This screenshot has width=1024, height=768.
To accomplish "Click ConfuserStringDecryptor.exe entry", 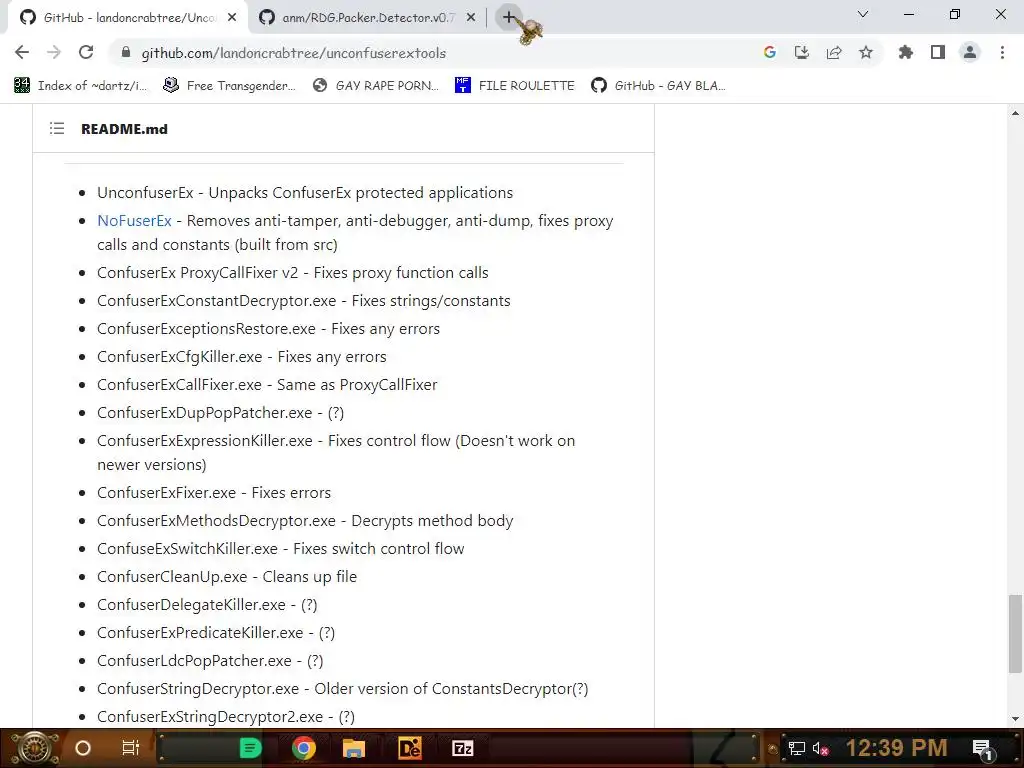I will pyautogui.click(x=343, y=689).
